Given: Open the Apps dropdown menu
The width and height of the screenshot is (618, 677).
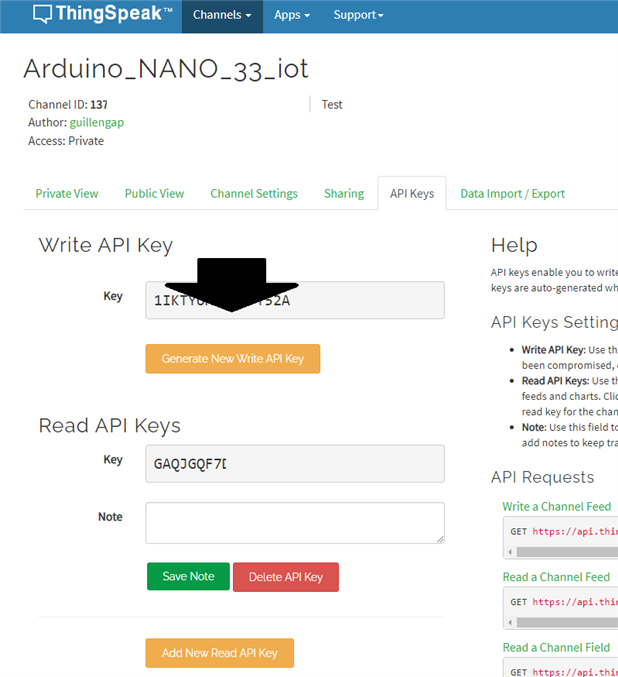Looking at the screenshot, I should click(x=292, y=16).
